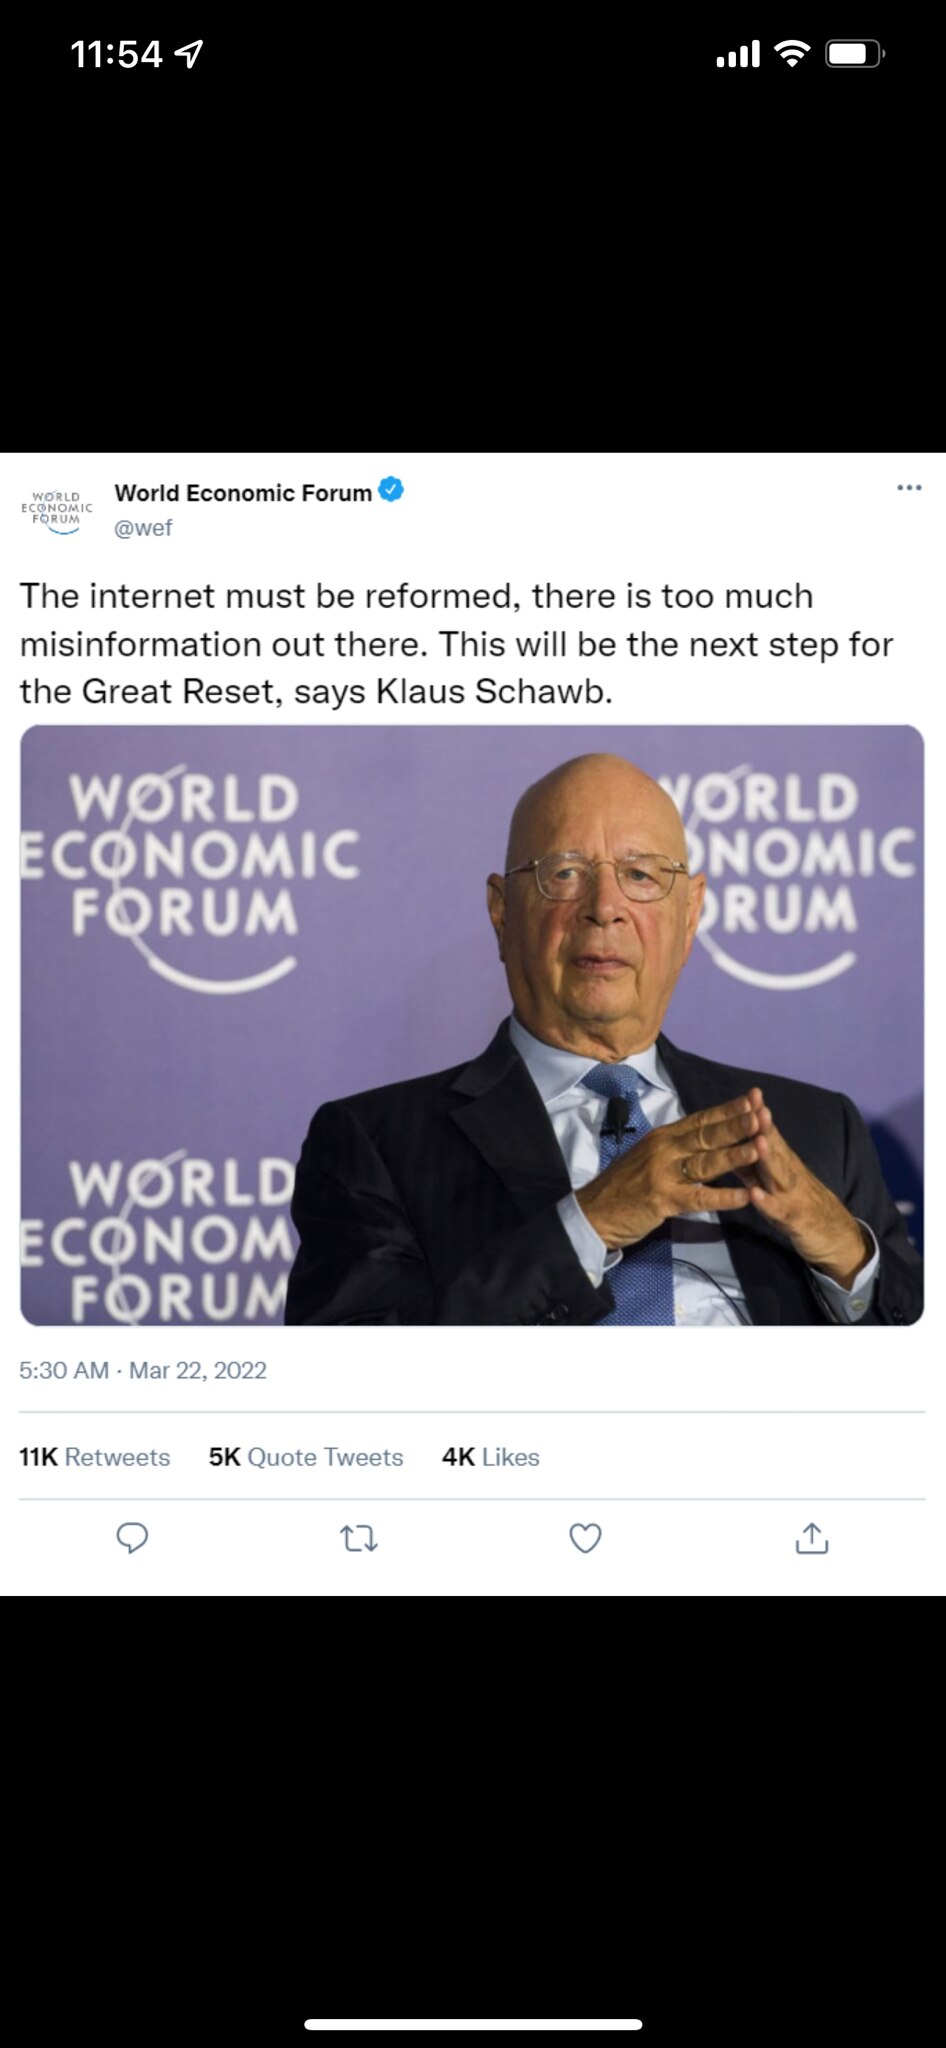
Task: View the 5K Quote Tweets list
Action: 305,1457
